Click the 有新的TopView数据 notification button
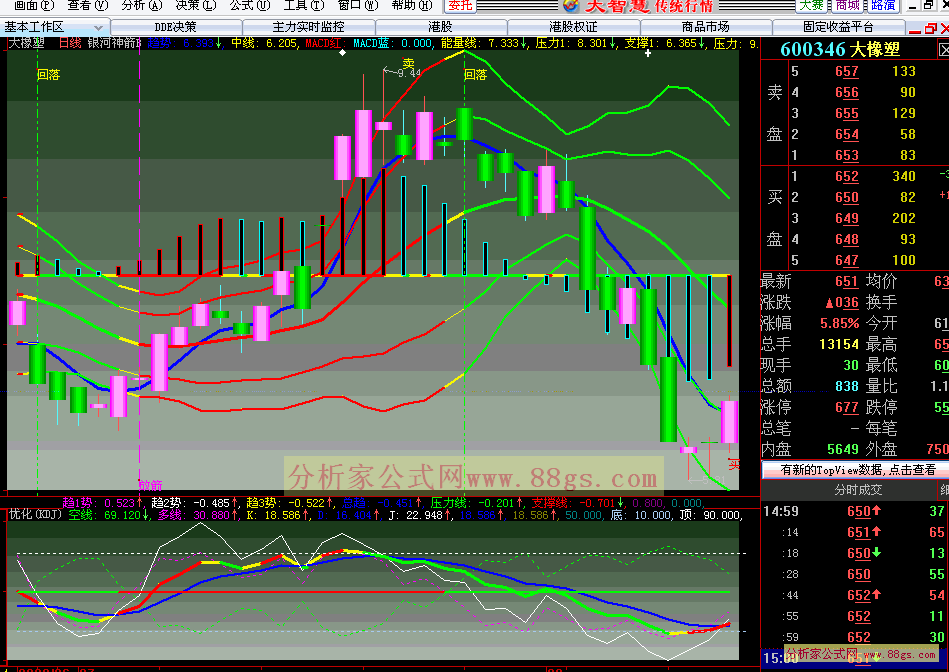949x672 pixels. tap(855, 470)
